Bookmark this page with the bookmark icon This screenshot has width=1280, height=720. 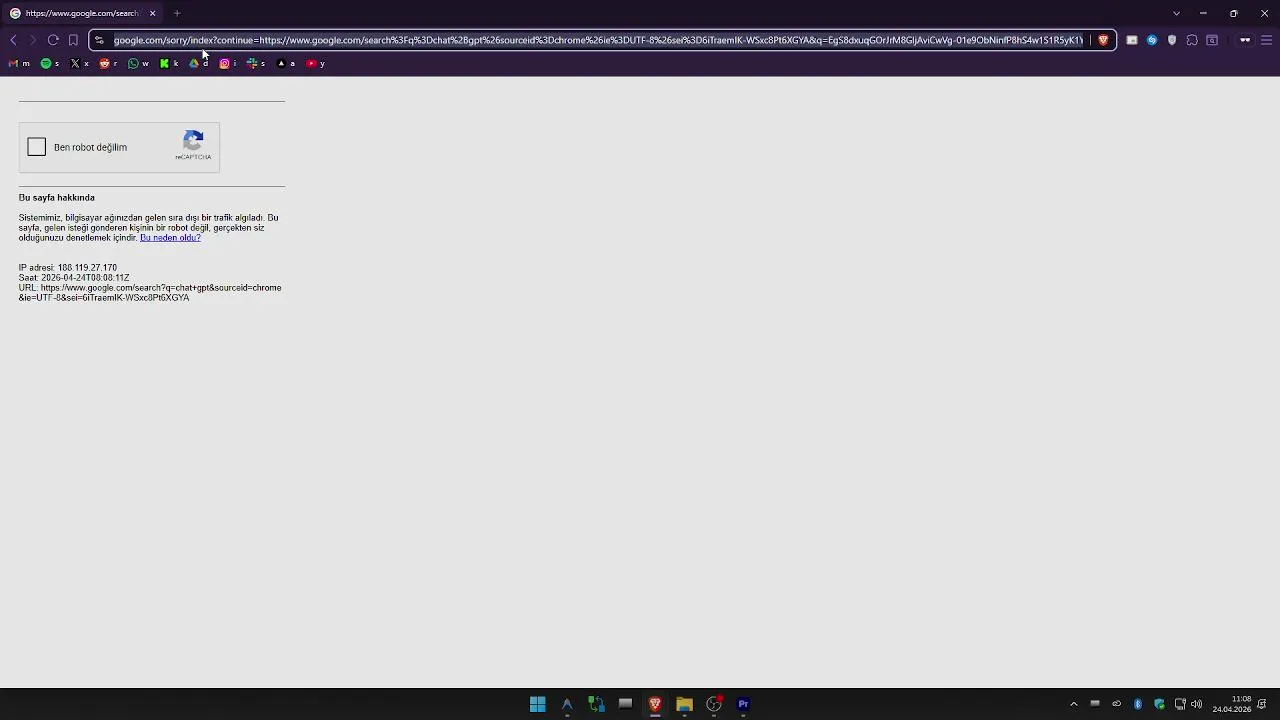73,40
